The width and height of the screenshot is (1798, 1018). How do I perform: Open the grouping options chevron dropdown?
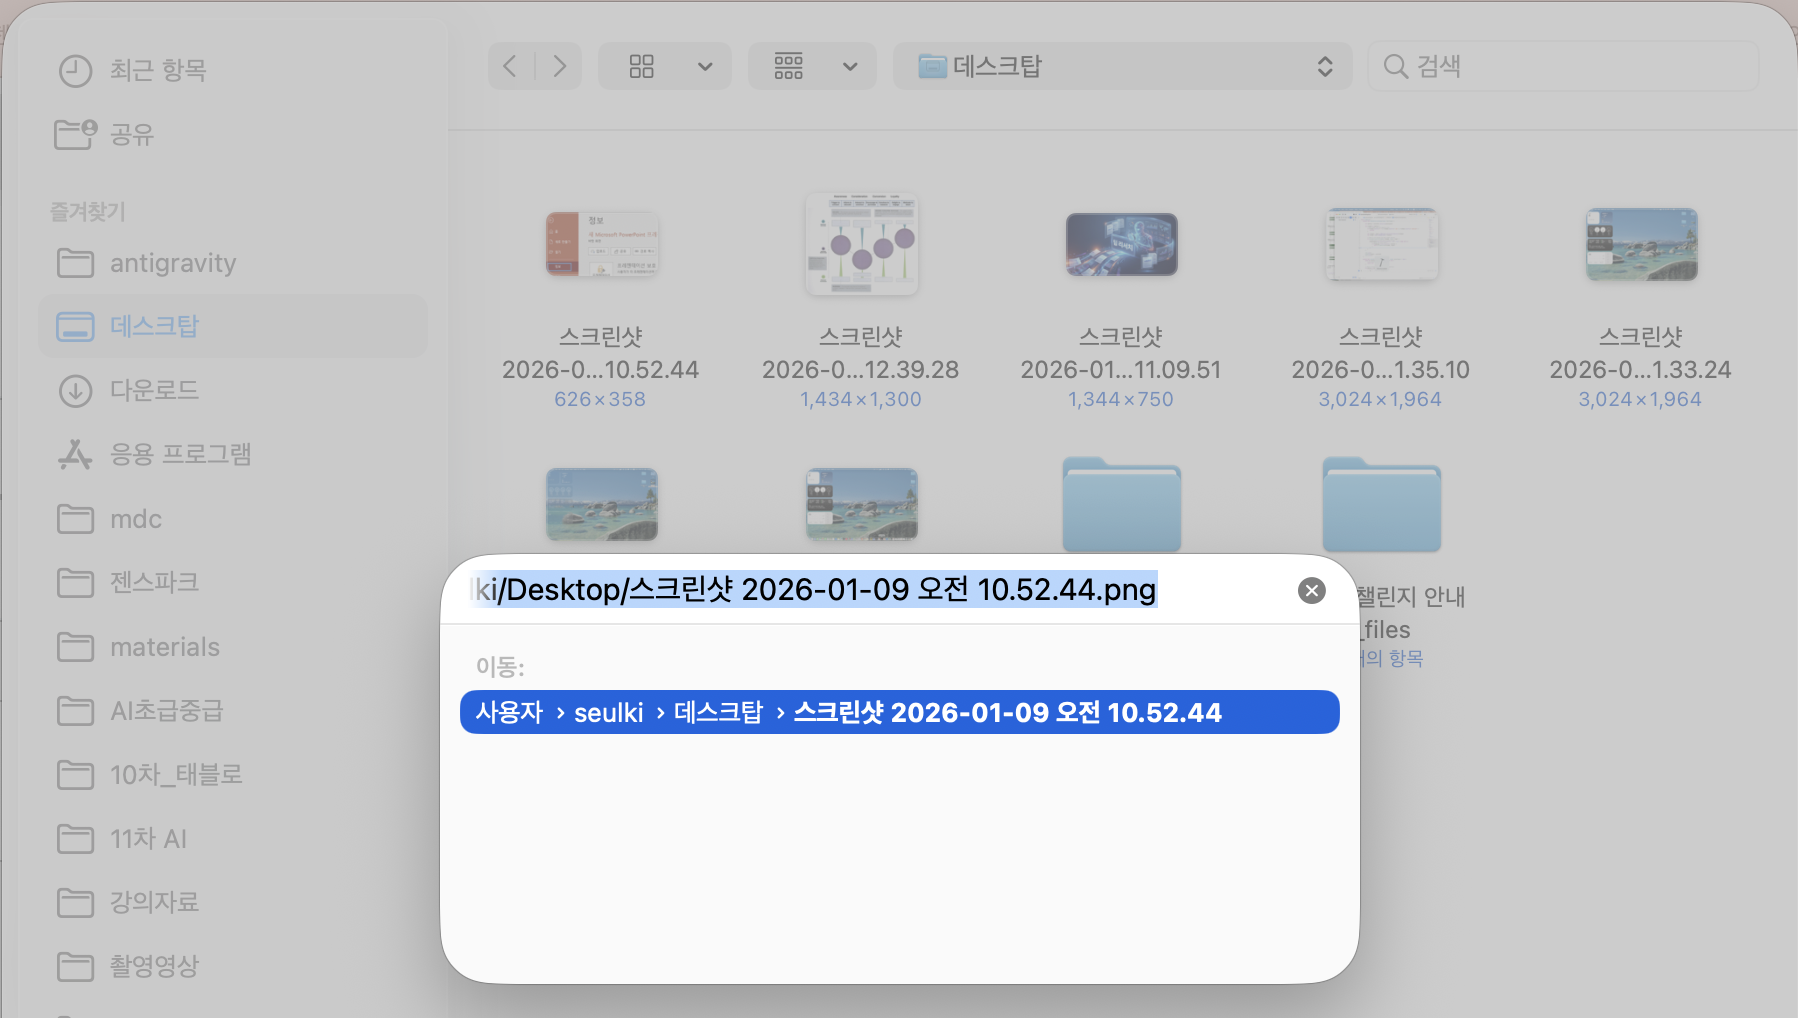(850, 66)
